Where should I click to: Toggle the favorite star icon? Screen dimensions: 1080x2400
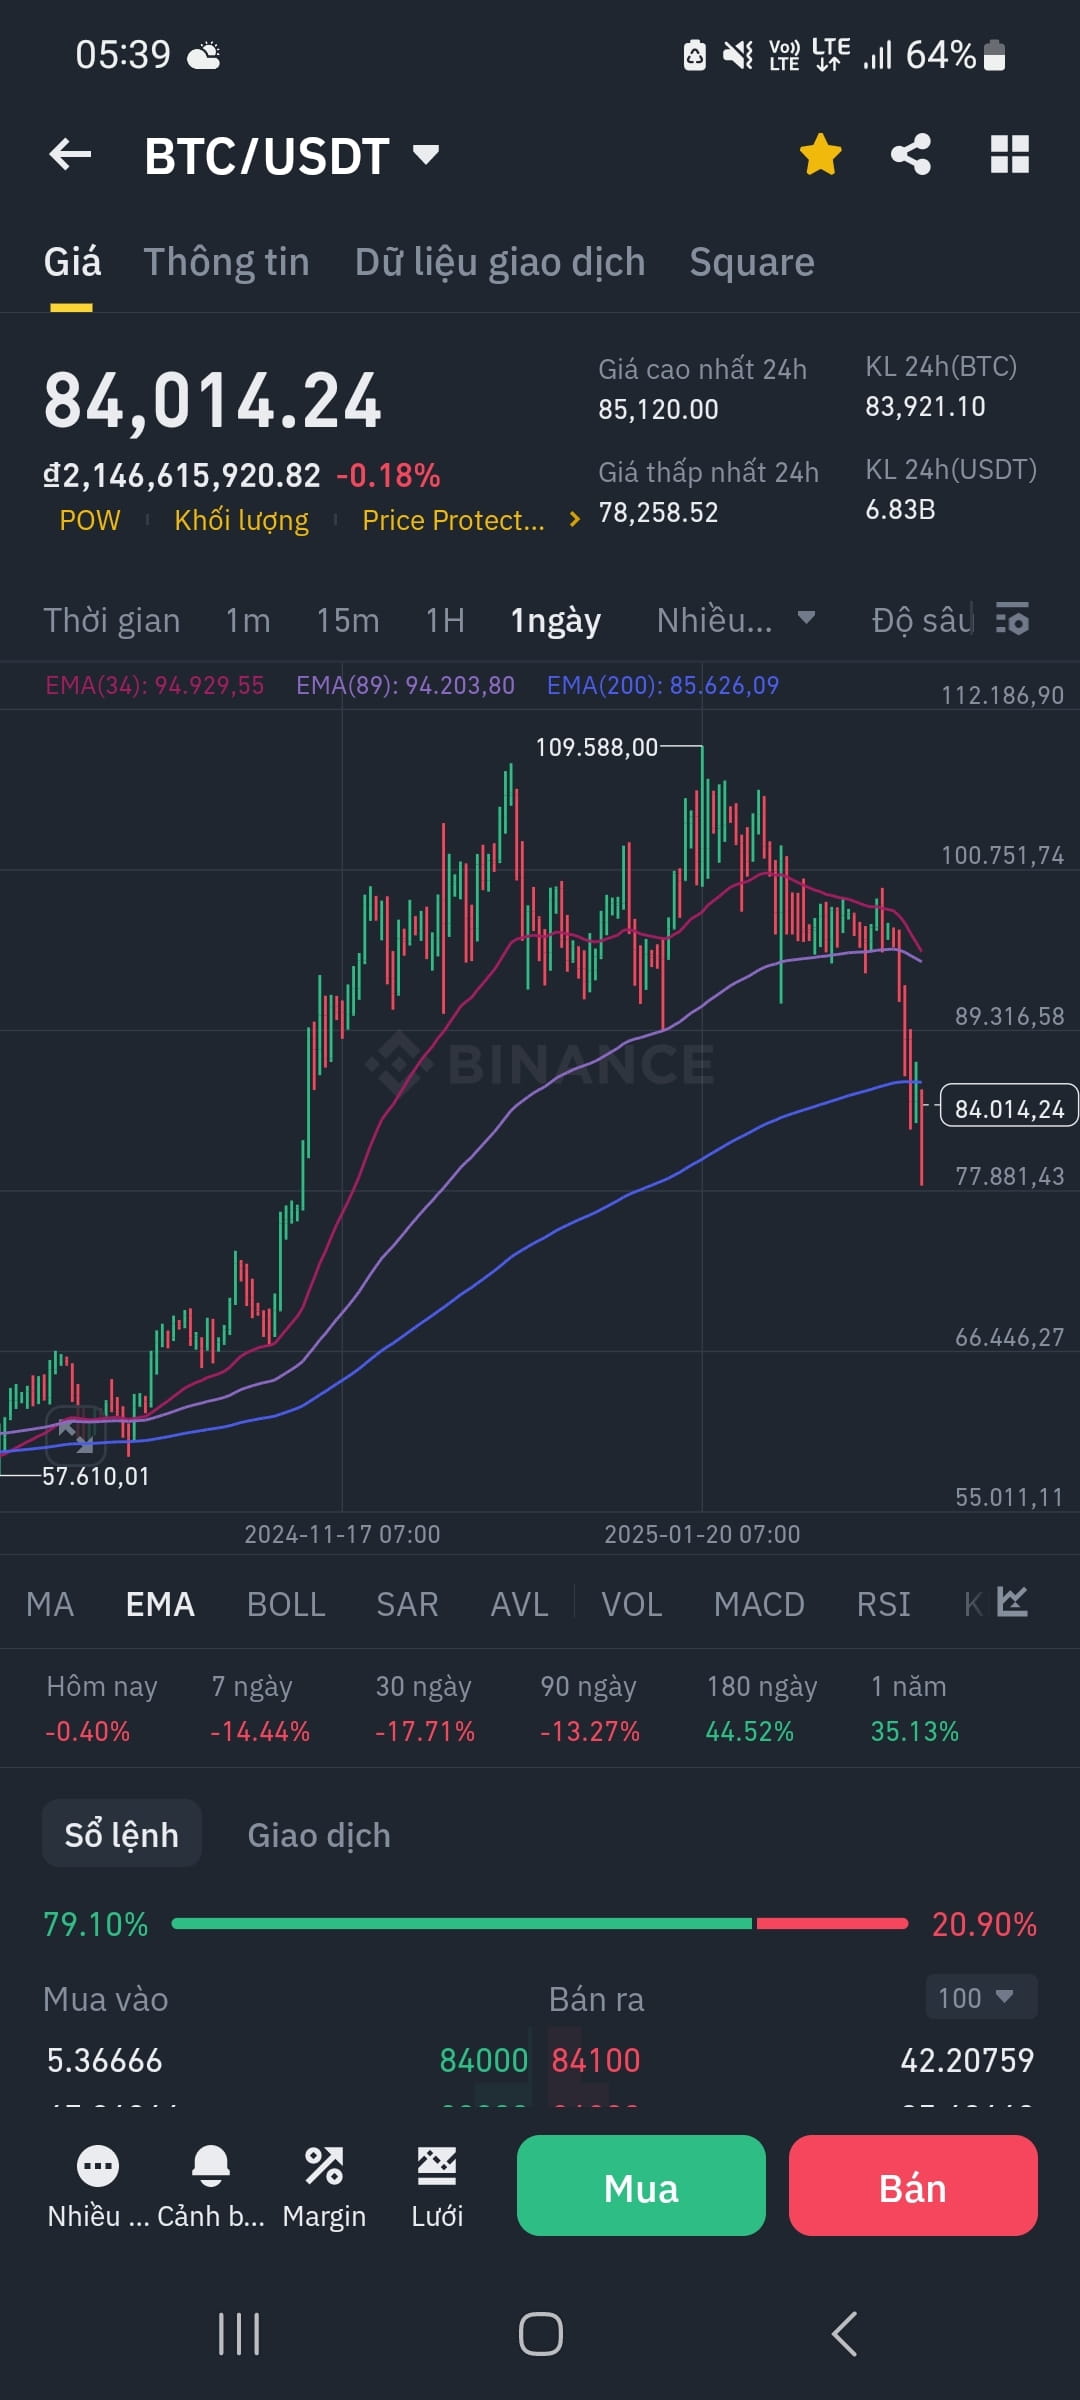tap(821, 155)
